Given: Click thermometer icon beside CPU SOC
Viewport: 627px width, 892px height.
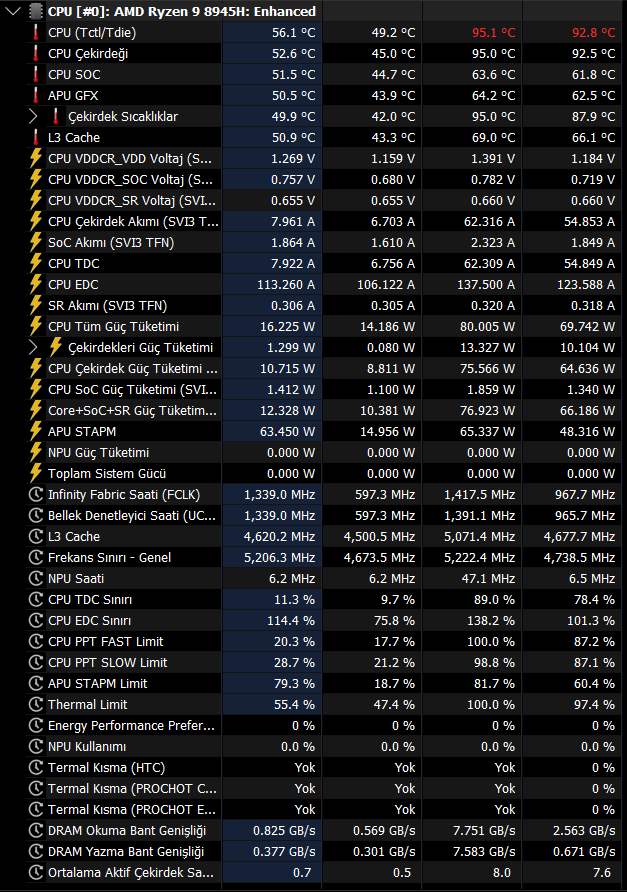Looking at the screenshot, I should pos(35,75).
